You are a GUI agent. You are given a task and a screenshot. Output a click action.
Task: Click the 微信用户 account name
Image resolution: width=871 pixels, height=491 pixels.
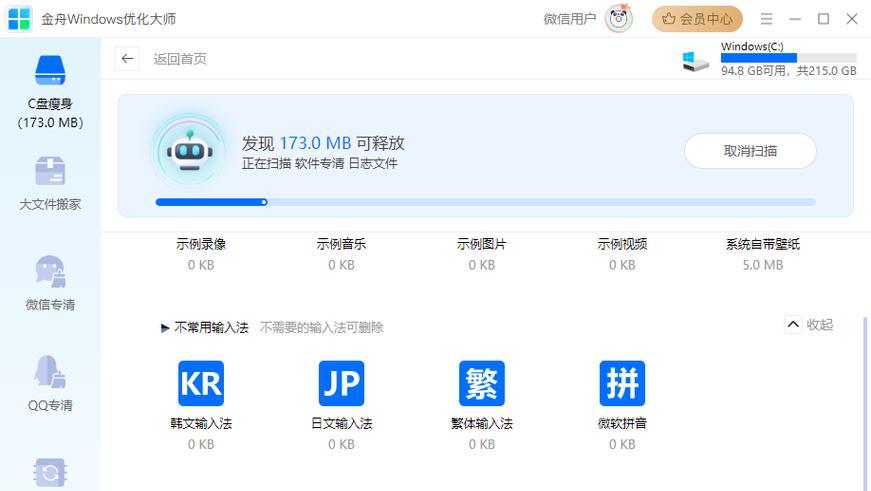(569, 19)
